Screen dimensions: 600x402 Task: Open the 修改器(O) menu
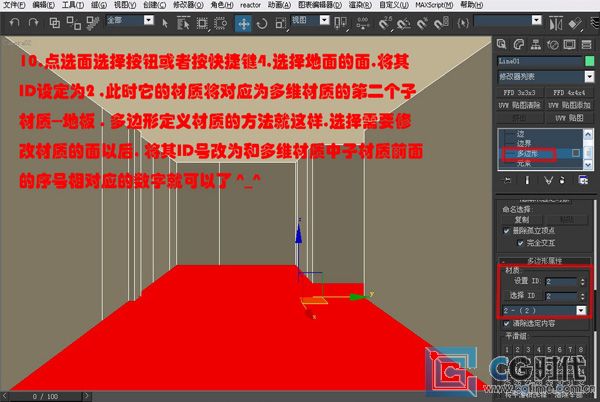[x=188, y=5]
